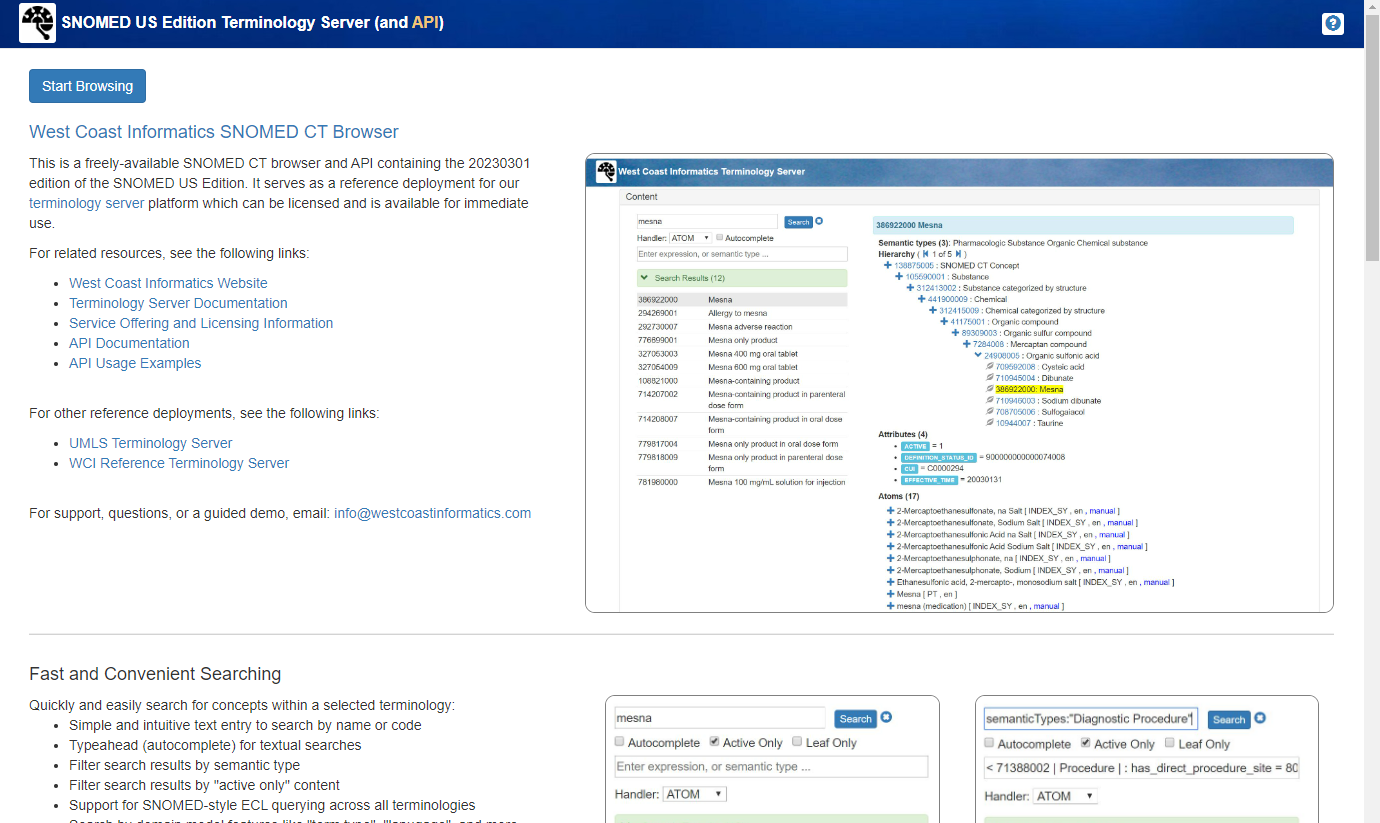Click the Search button in the Diagnostic Procedure panel

1229,719
